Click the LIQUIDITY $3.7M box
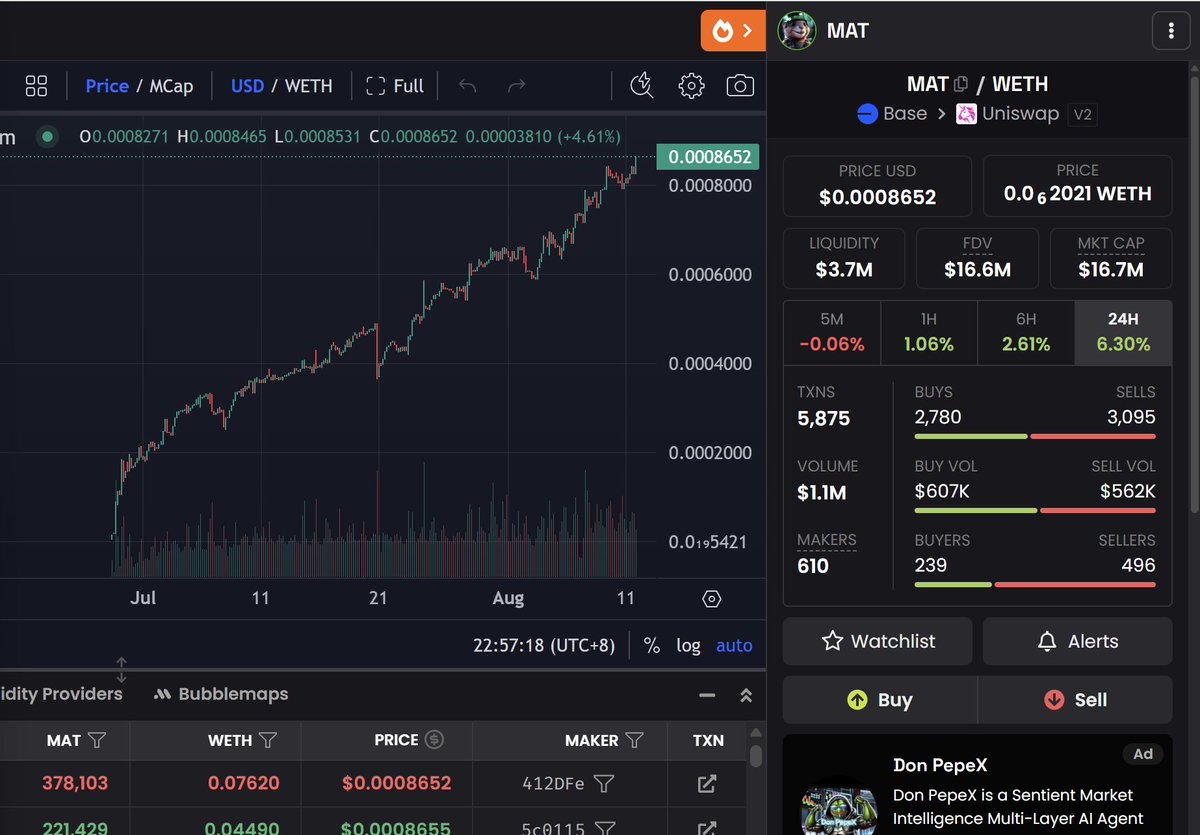Viewport: 1200px width, 835px height. (x=844, y=258)
